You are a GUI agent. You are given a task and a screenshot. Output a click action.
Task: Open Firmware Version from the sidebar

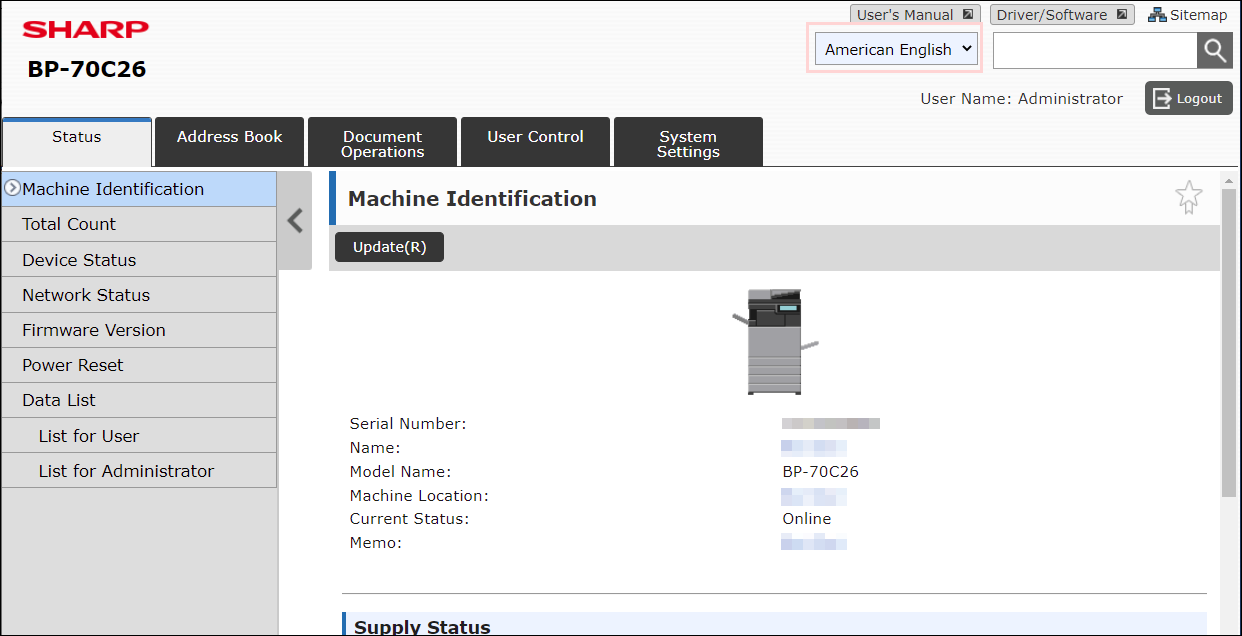pyautogui.click(x=139, y=330)
